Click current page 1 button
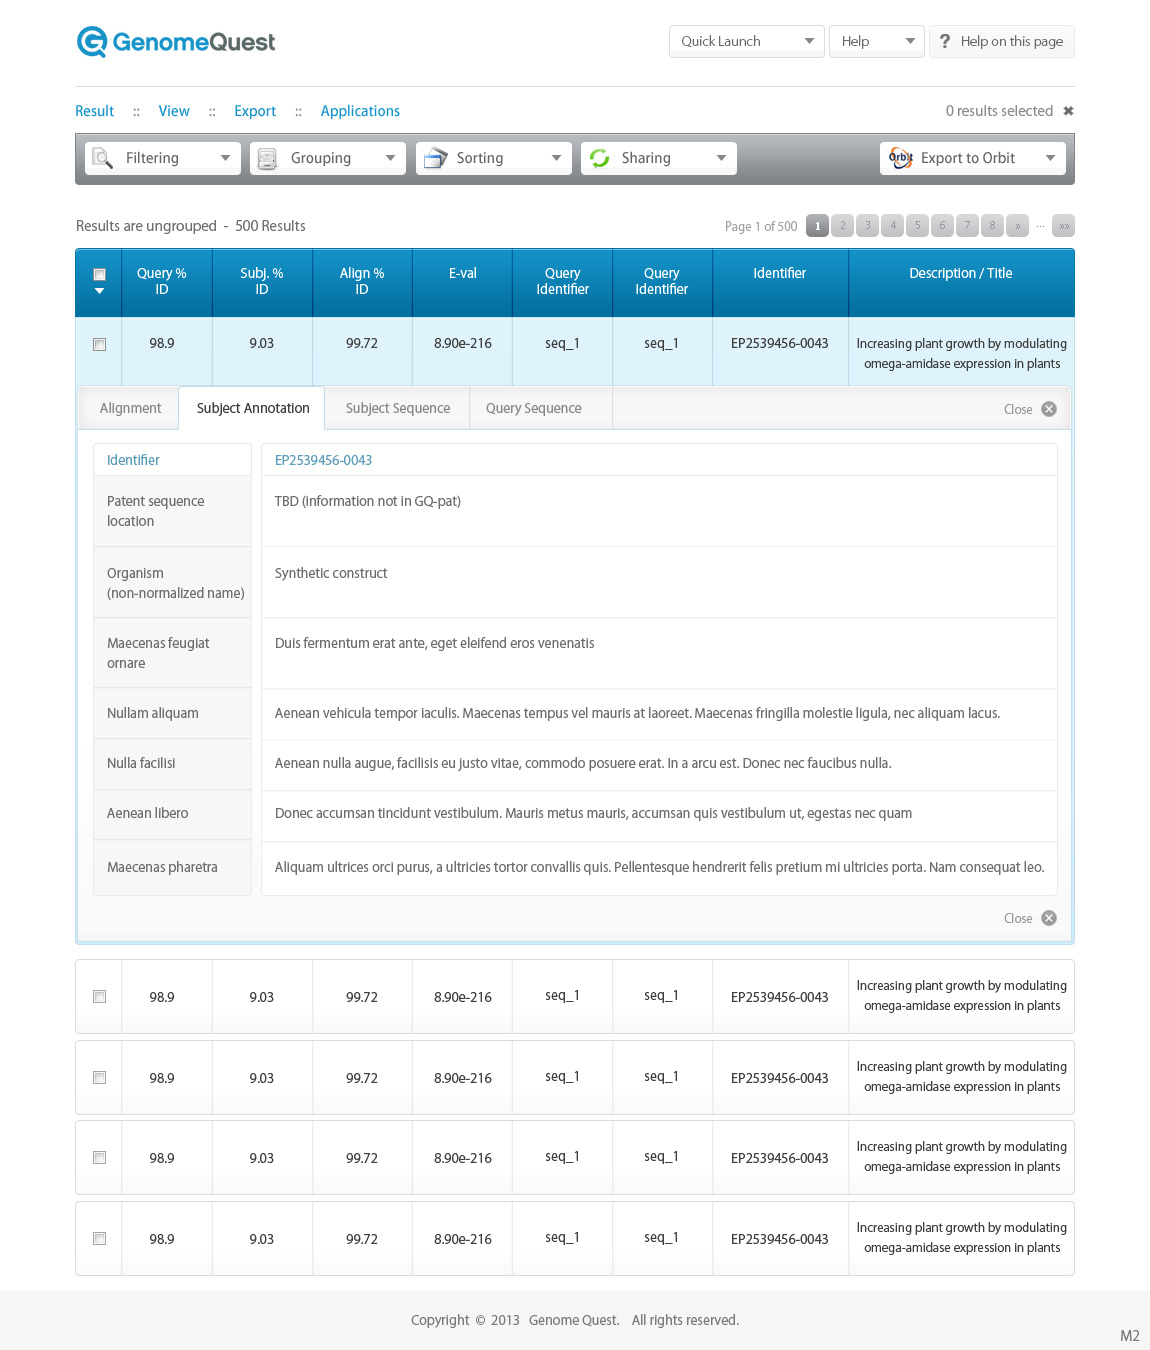This screenshot has width=1150, height=1350. pyautogui.click(x=817, y=226)
